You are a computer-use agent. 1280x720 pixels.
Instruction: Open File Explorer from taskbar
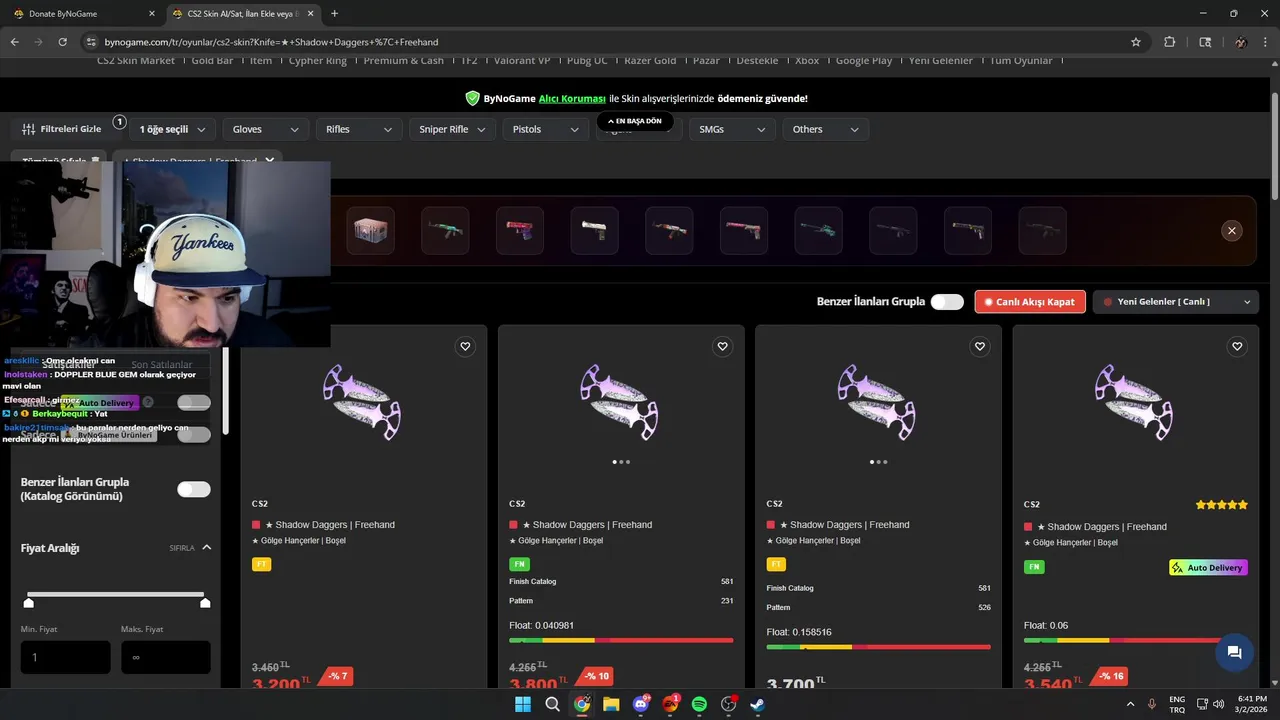pyautogui.click(x=611, y=704)
